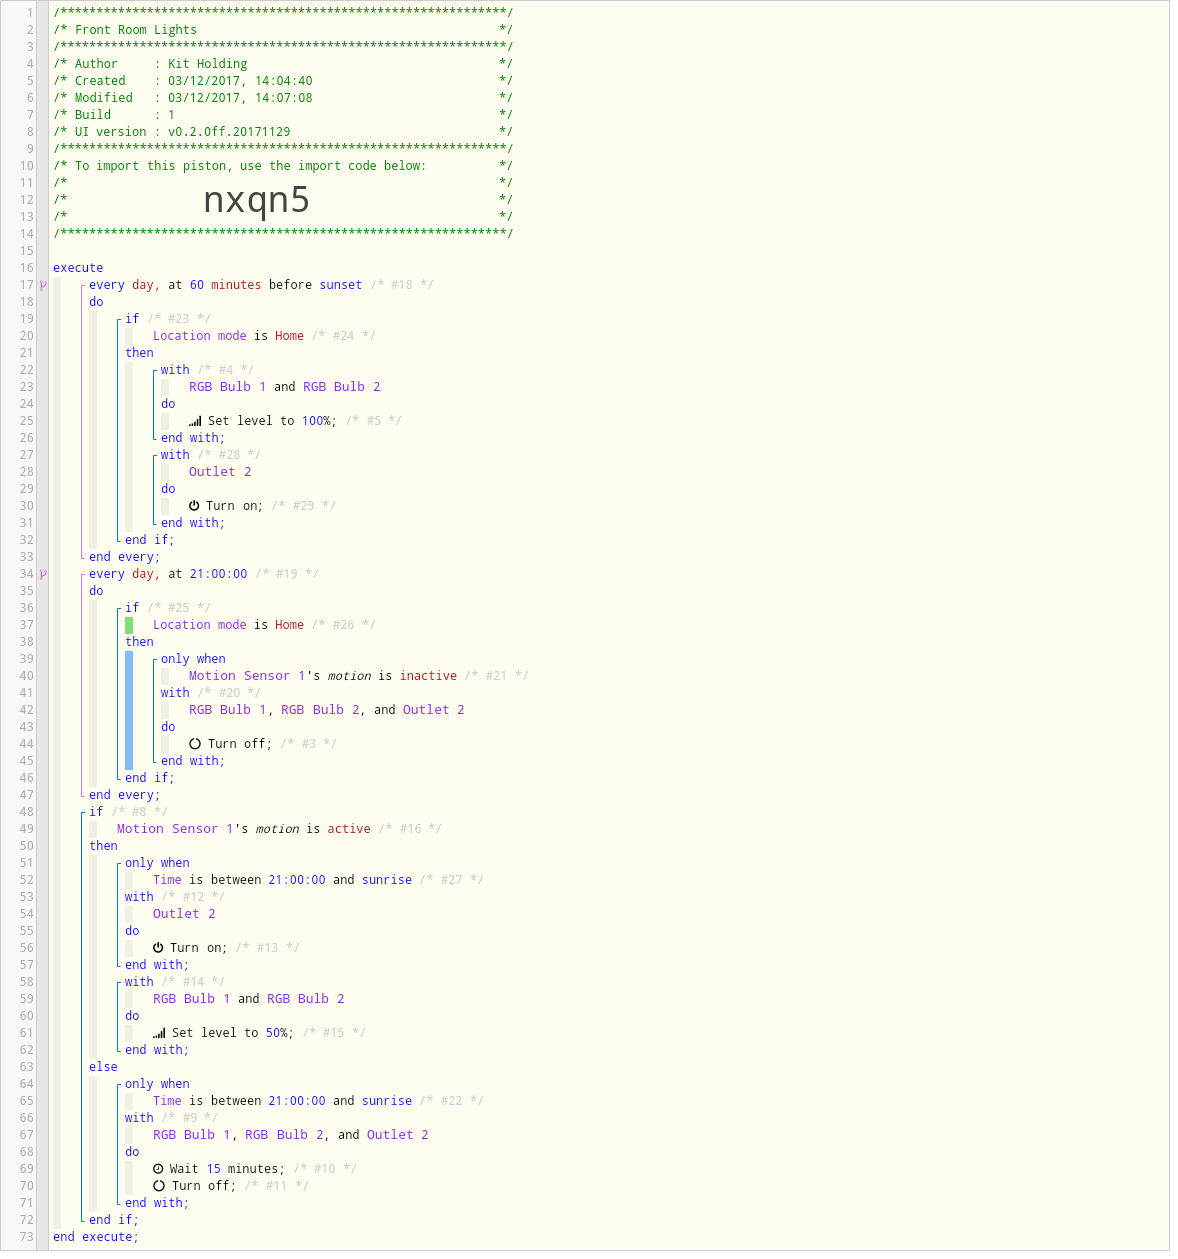1178x1259 pixels.
Task: Click 'Home' value in condition #24
Action: click(290, 336)
